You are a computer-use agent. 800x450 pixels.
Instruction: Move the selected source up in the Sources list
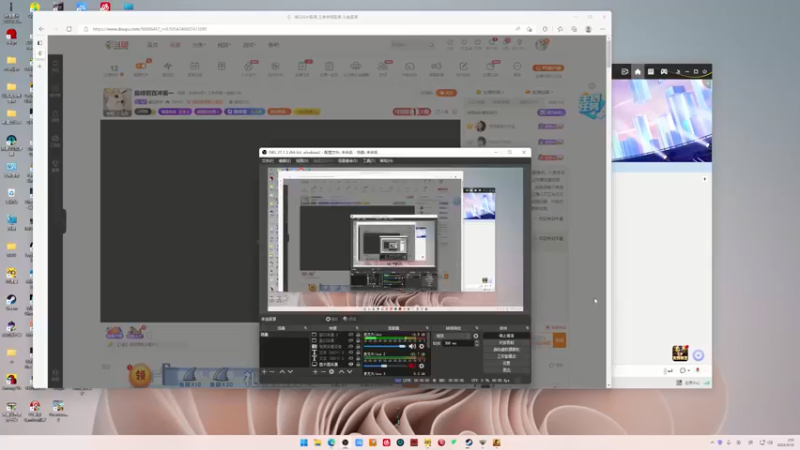(342, 371)
